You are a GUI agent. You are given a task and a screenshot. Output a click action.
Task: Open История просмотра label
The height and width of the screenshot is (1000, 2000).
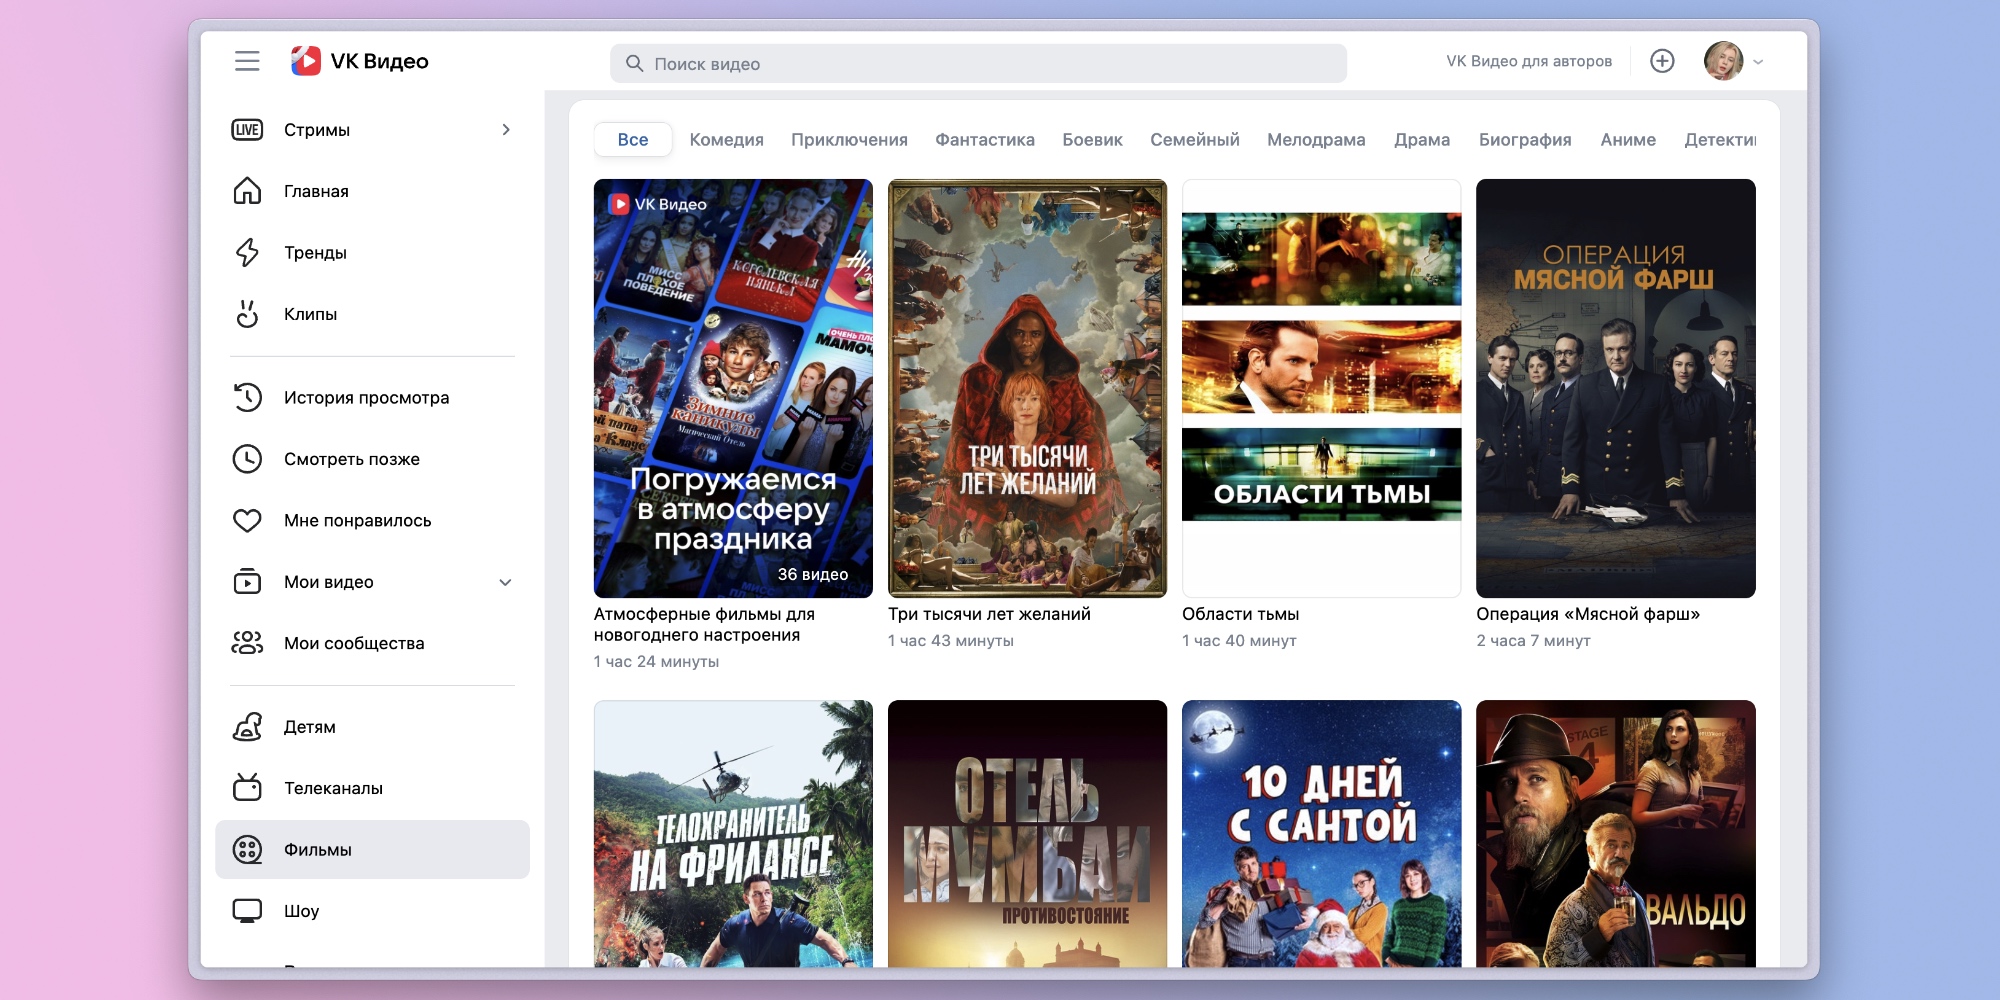tap(366, 398)
